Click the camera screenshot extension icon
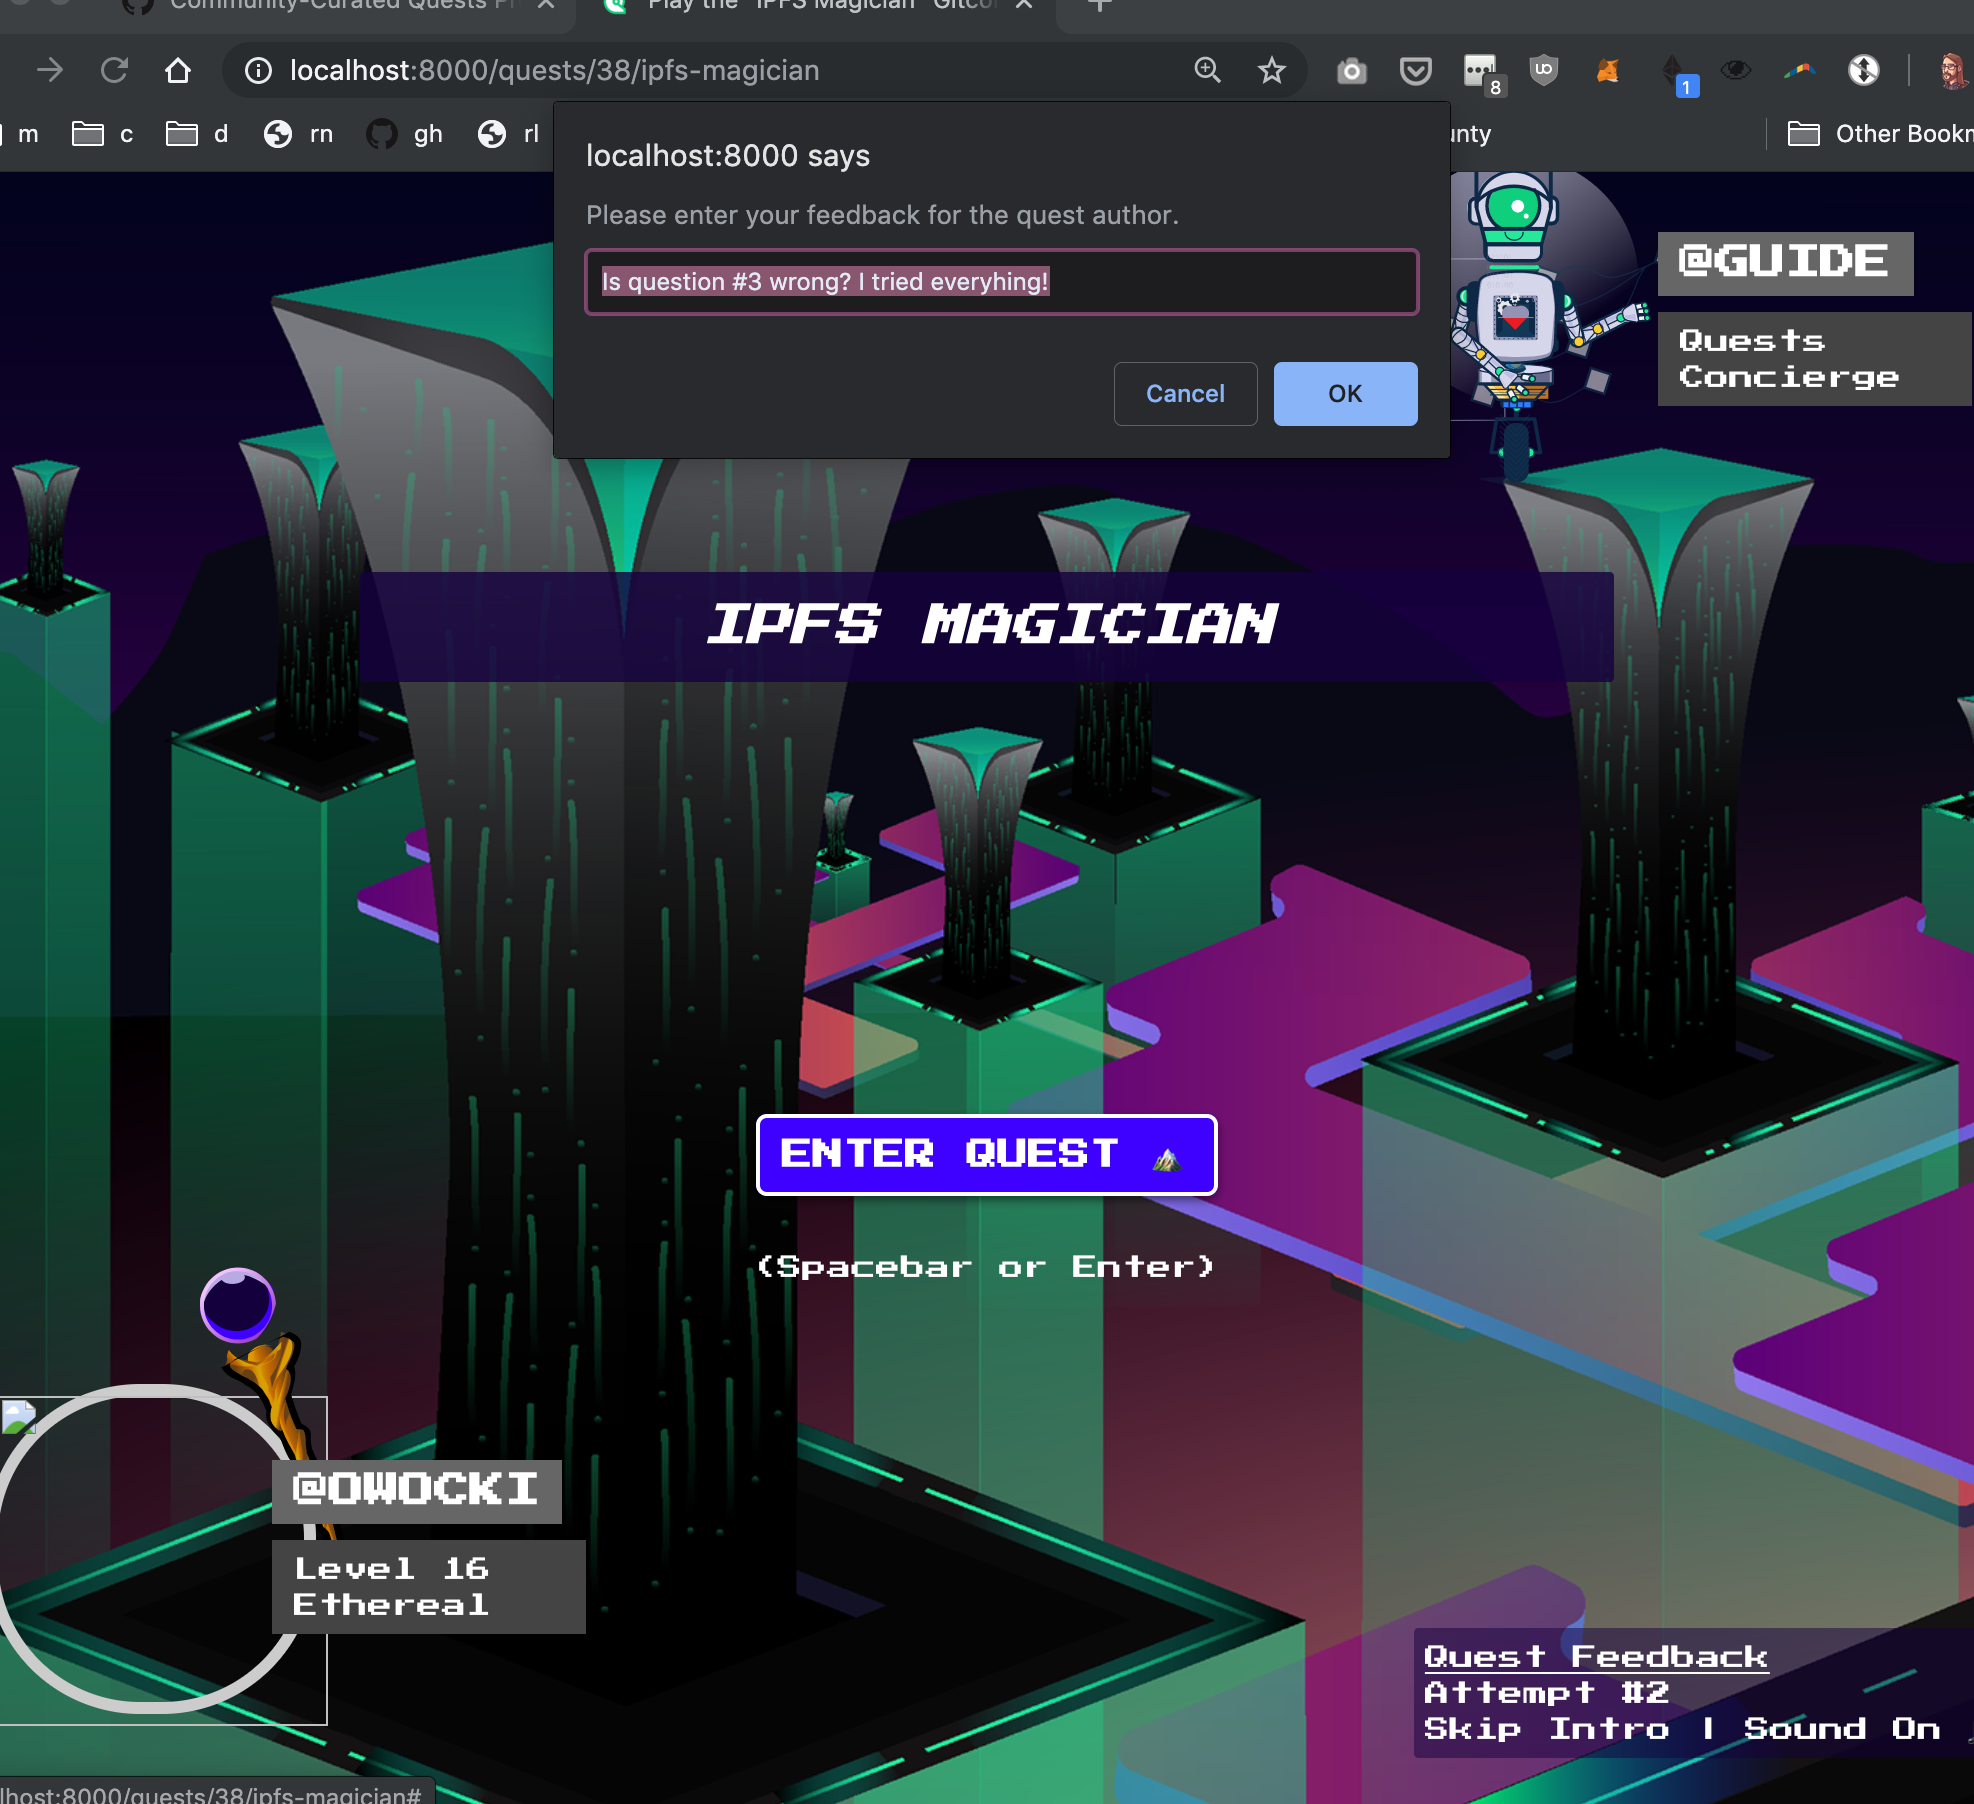 (1351, 71)
